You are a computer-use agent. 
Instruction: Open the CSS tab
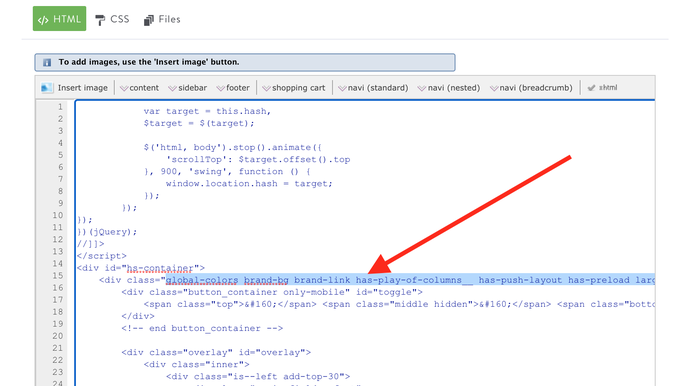coord(112,19)
